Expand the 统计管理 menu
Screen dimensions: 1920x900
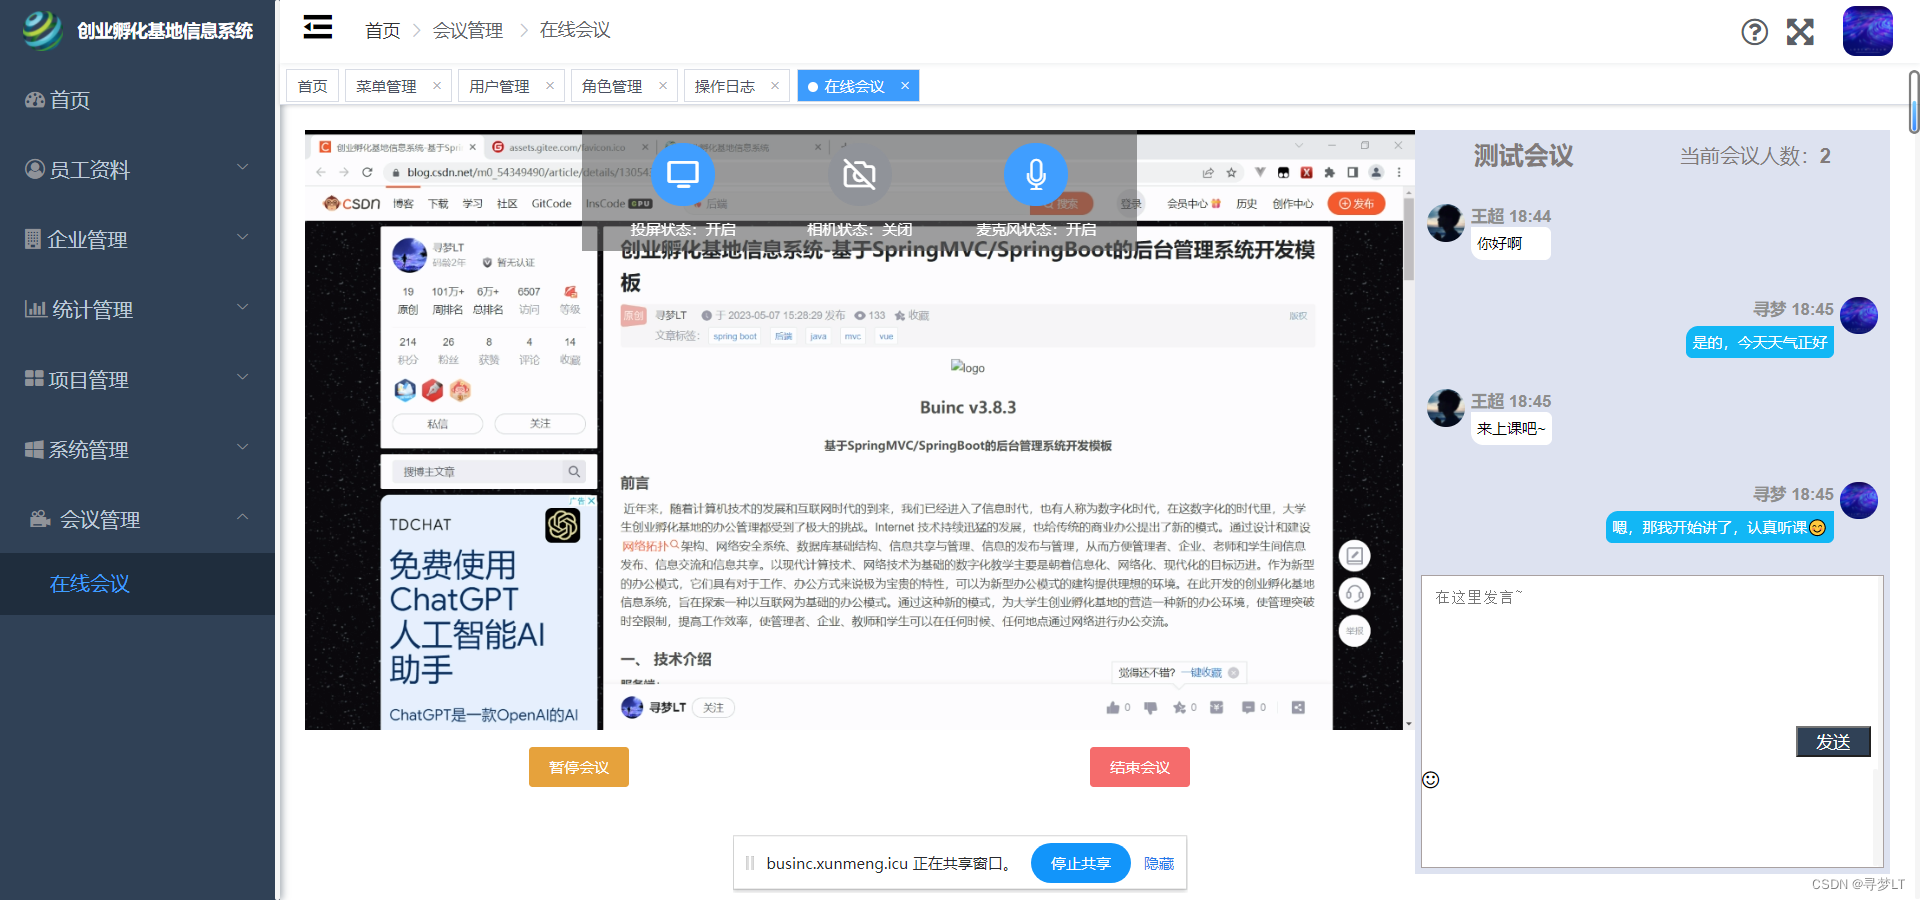coord(137,310)
